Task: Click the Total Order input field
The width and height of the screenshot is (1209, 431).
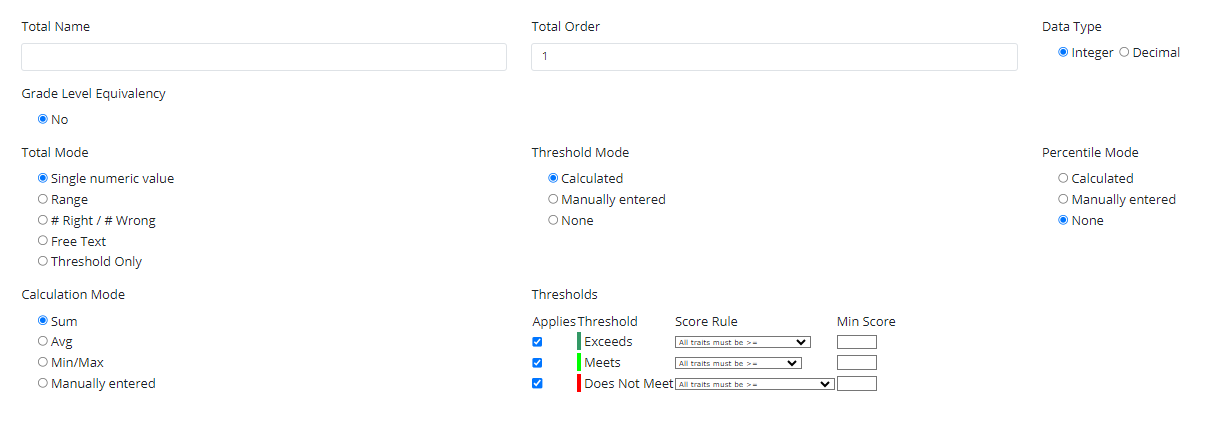Action: [774, 57]
